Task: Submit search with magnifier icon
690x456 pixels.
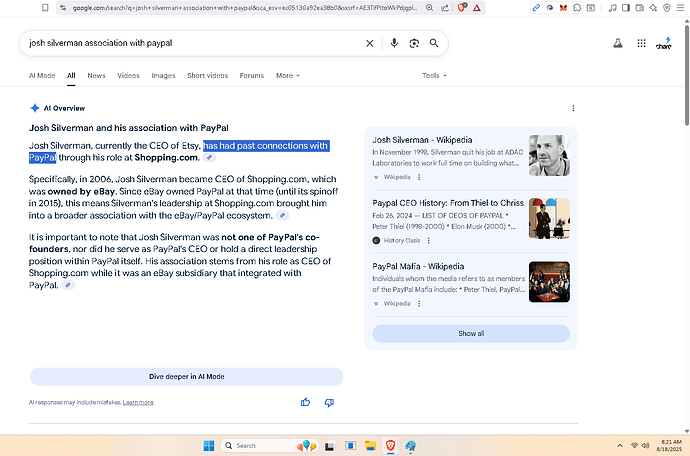Action: (x=434, y=43)
